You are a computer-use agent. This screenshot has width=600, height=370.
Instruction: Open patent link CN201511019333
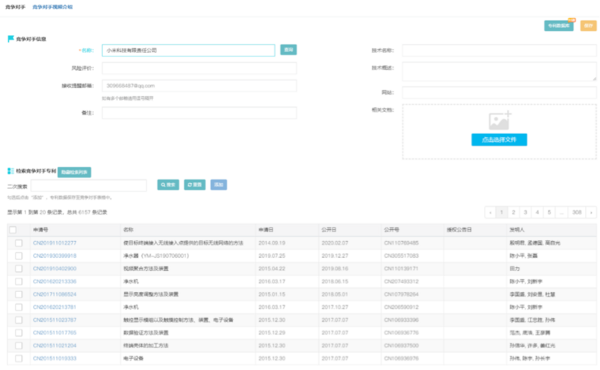click(55, 358)
